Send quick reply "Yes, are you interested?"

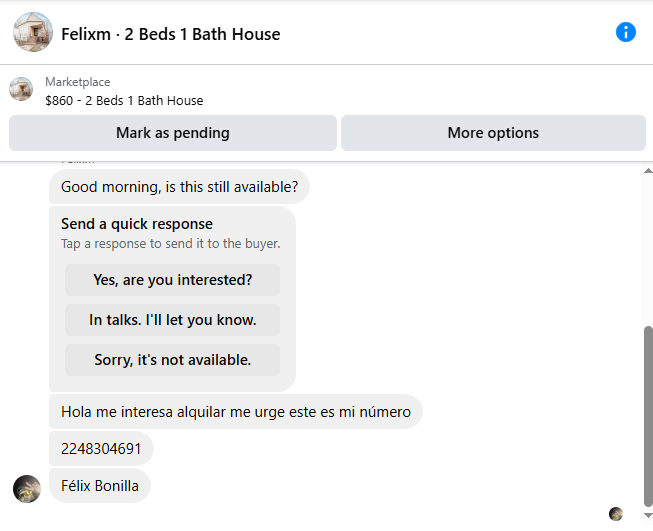coord(172,280)
